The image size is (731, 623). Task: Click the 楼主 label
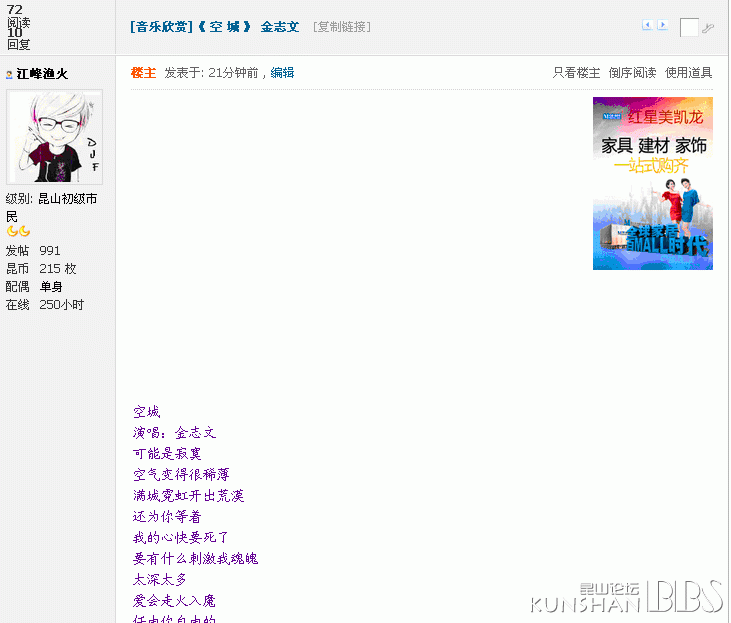tap(143, 73)
